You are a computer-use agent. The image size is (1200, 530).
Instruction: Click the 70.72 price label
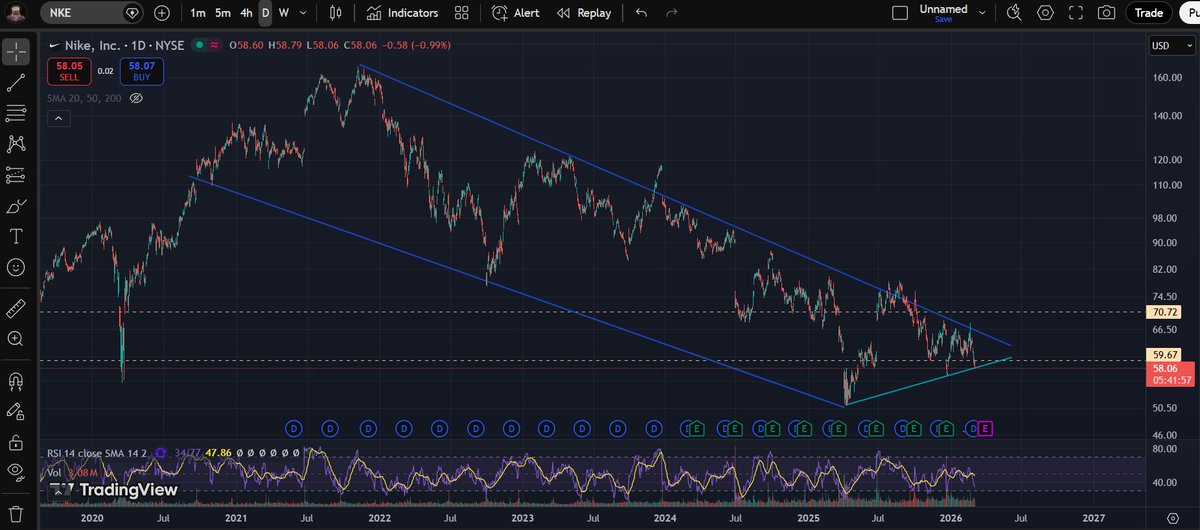point(1166,312)
